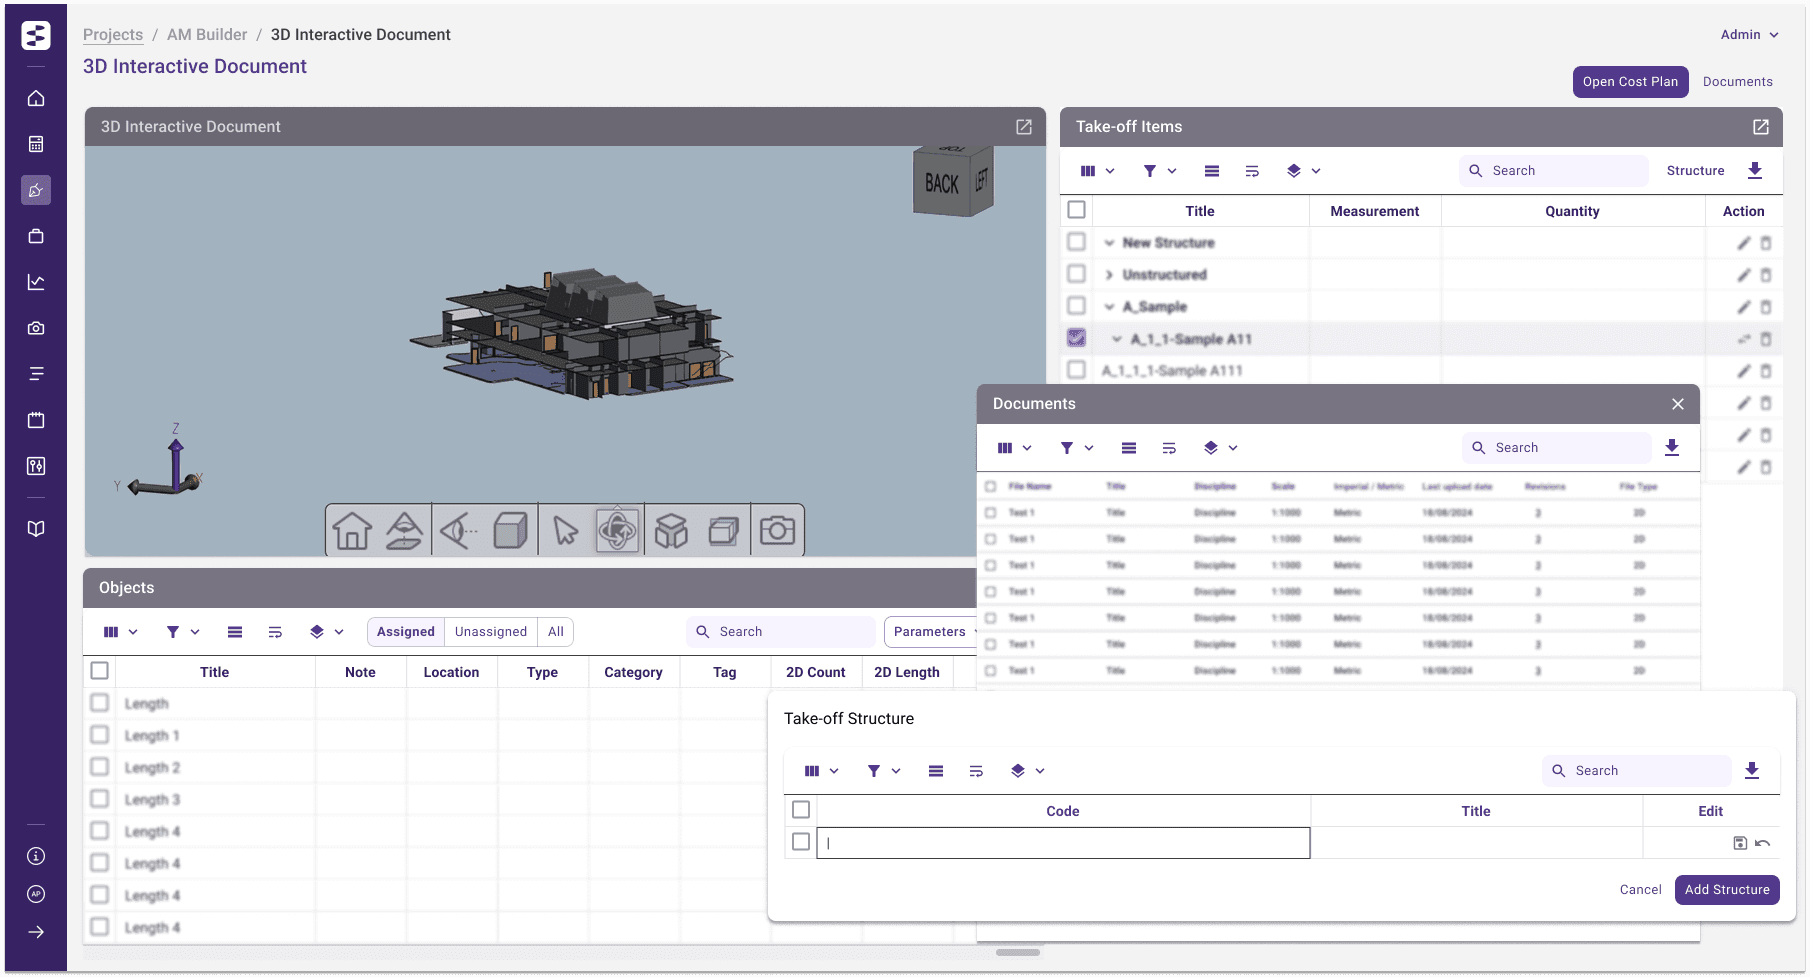Click the Search field in Objects panel
The image size is (1810, 977).
tap(780, 632)
